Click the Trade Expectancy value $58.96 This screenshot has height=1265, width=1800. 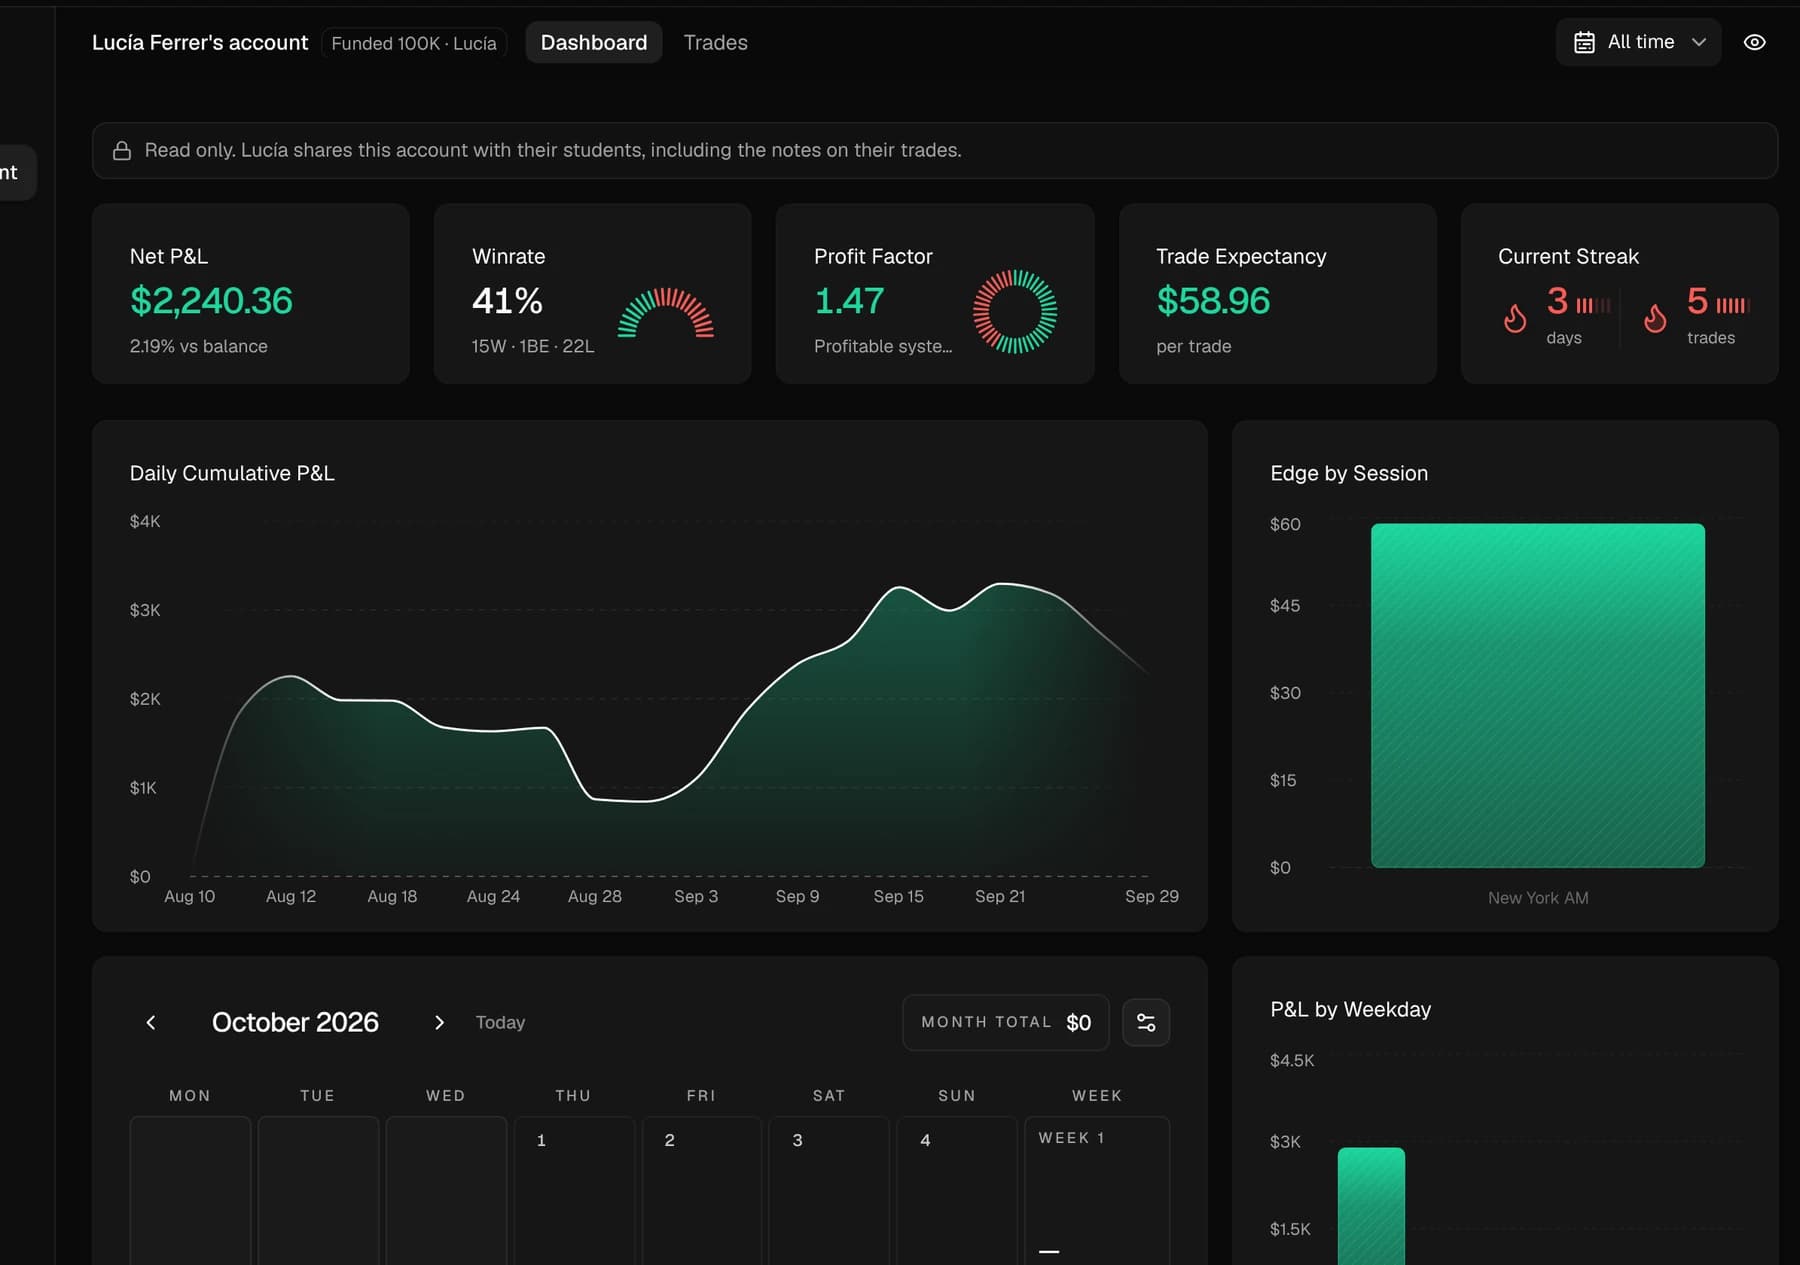tap(1213, 301)
